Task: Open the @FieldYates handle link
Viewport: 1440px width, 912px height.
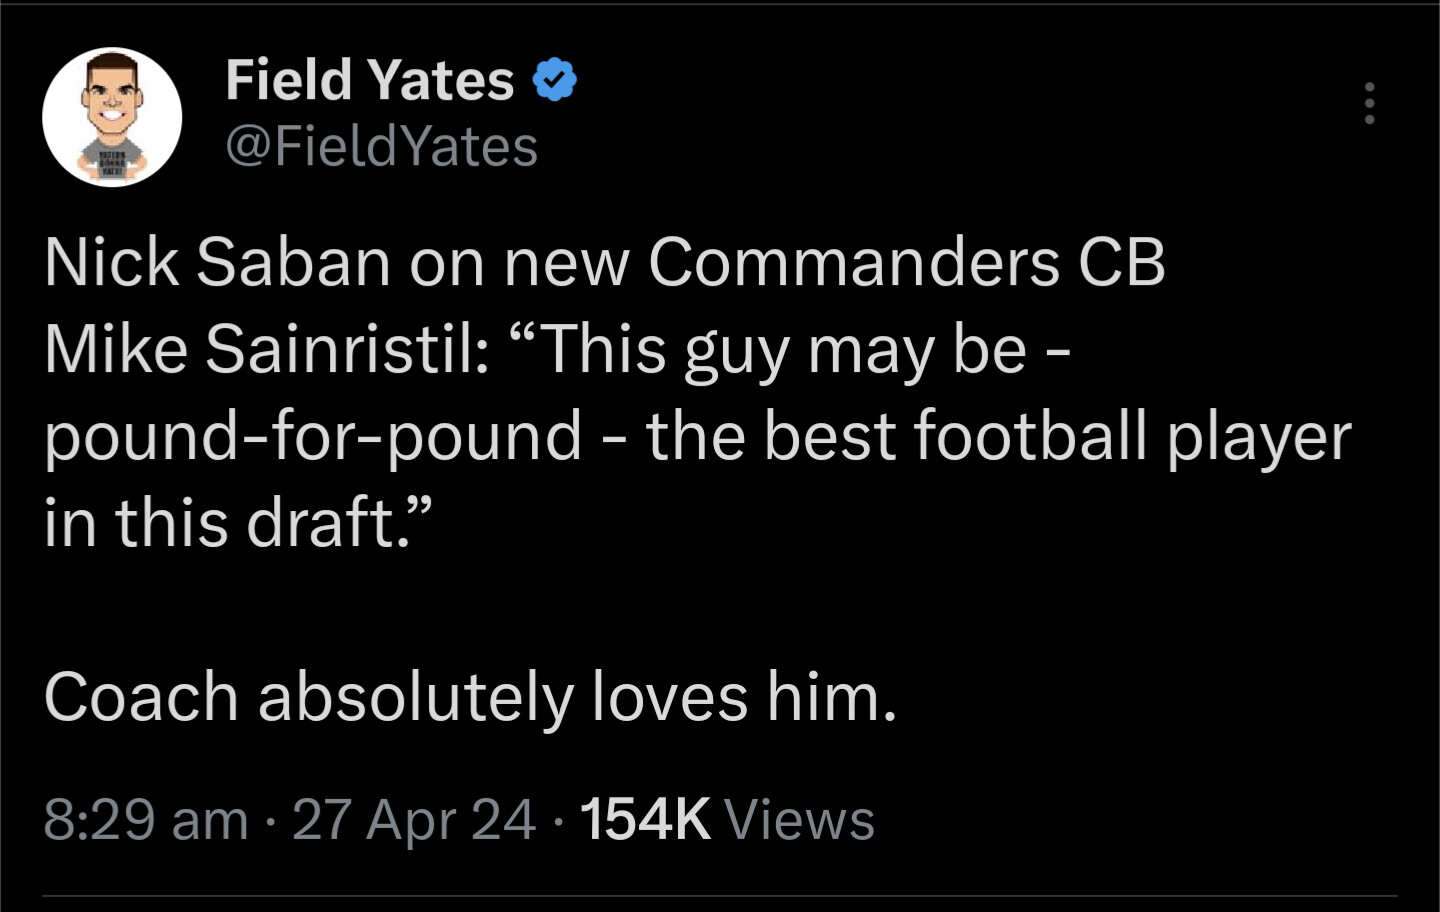Action: (382, 147)
